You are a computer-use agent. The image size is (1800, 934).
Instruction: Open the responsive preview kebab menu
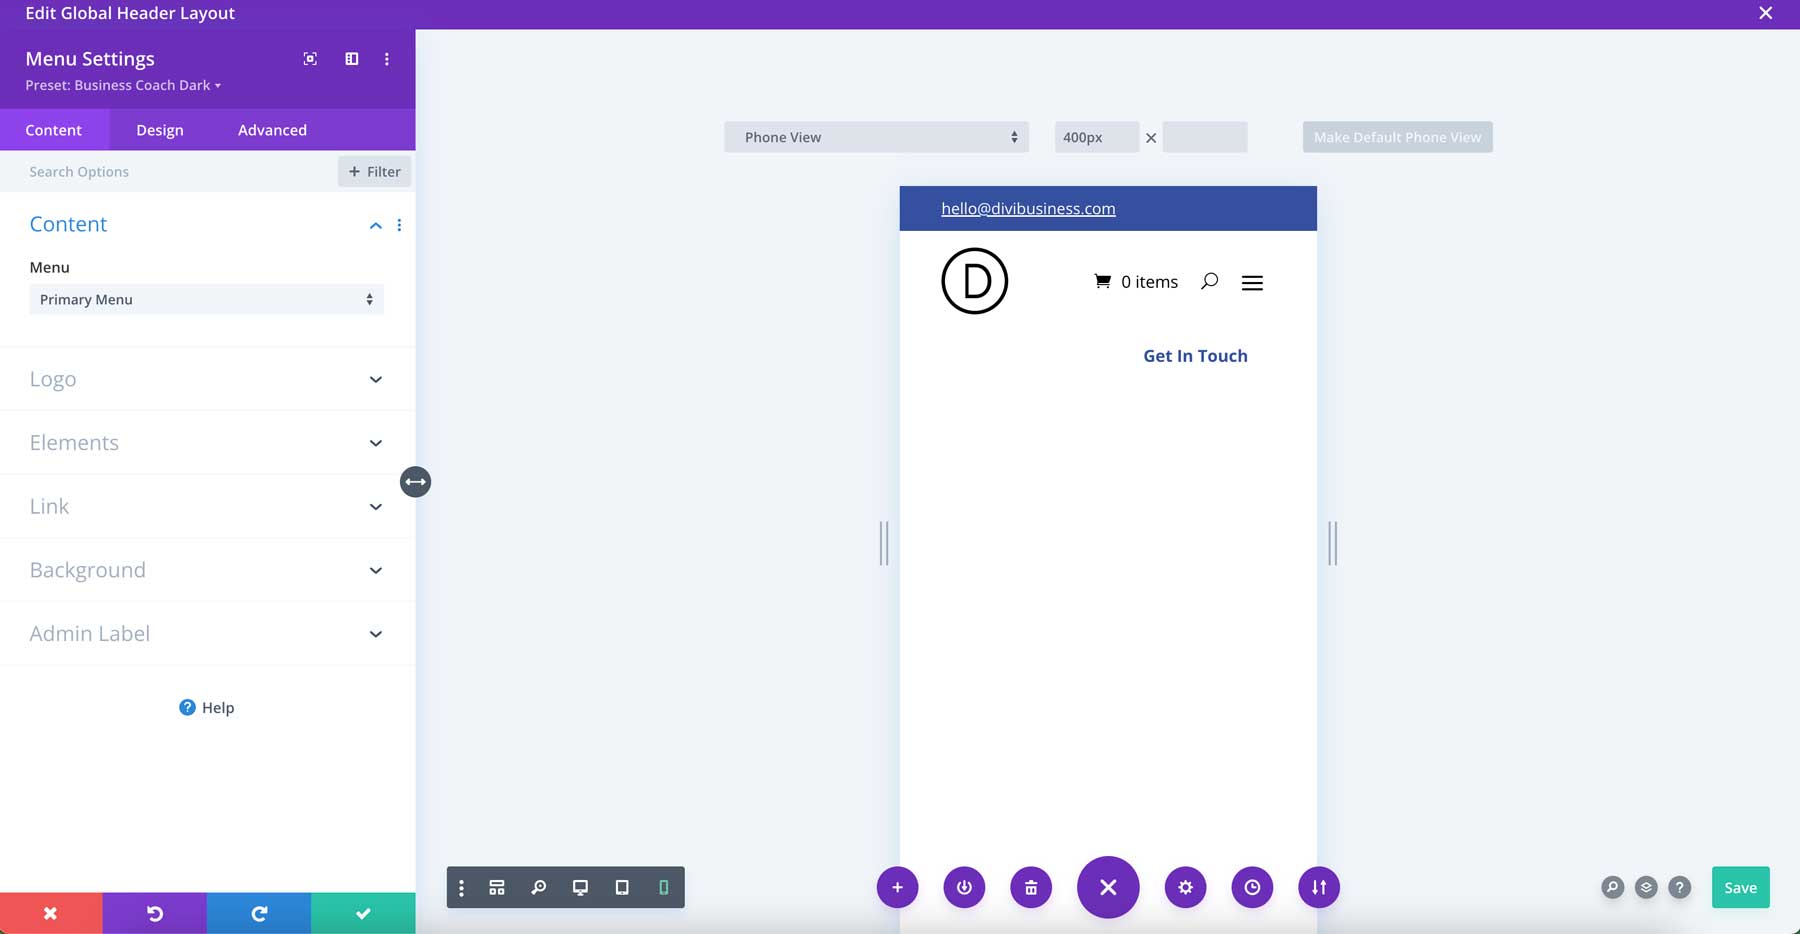(x=461, y=887)
